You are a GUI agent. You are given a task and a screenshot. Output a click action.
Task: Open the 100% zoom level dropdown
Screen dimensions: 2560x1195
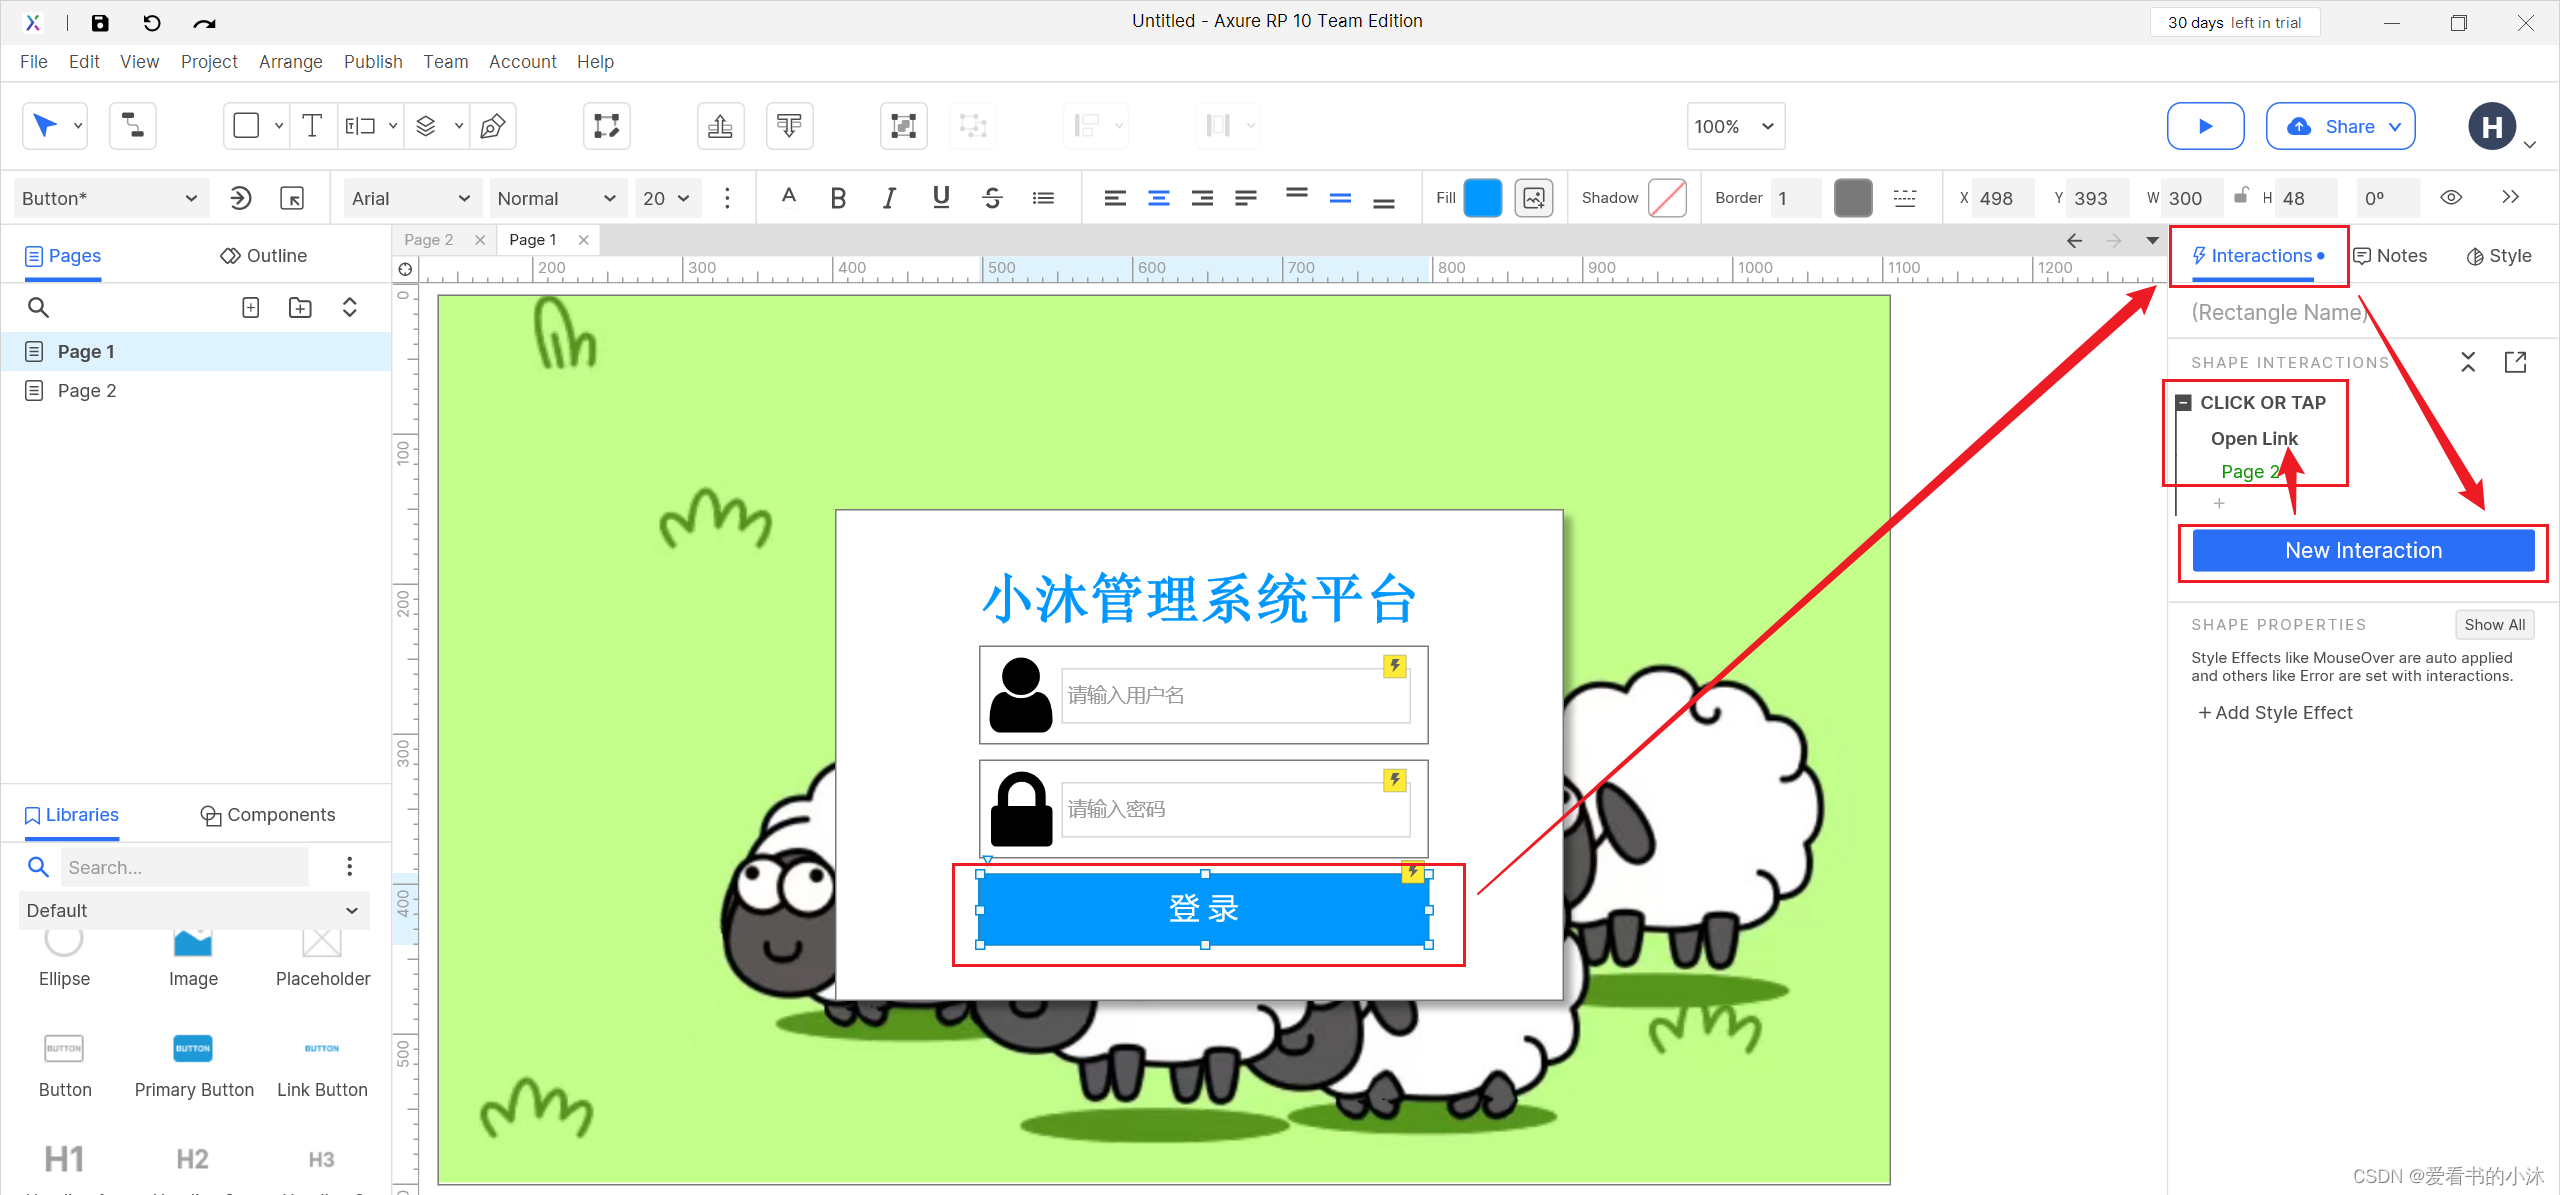click(x=1735, y=126)
